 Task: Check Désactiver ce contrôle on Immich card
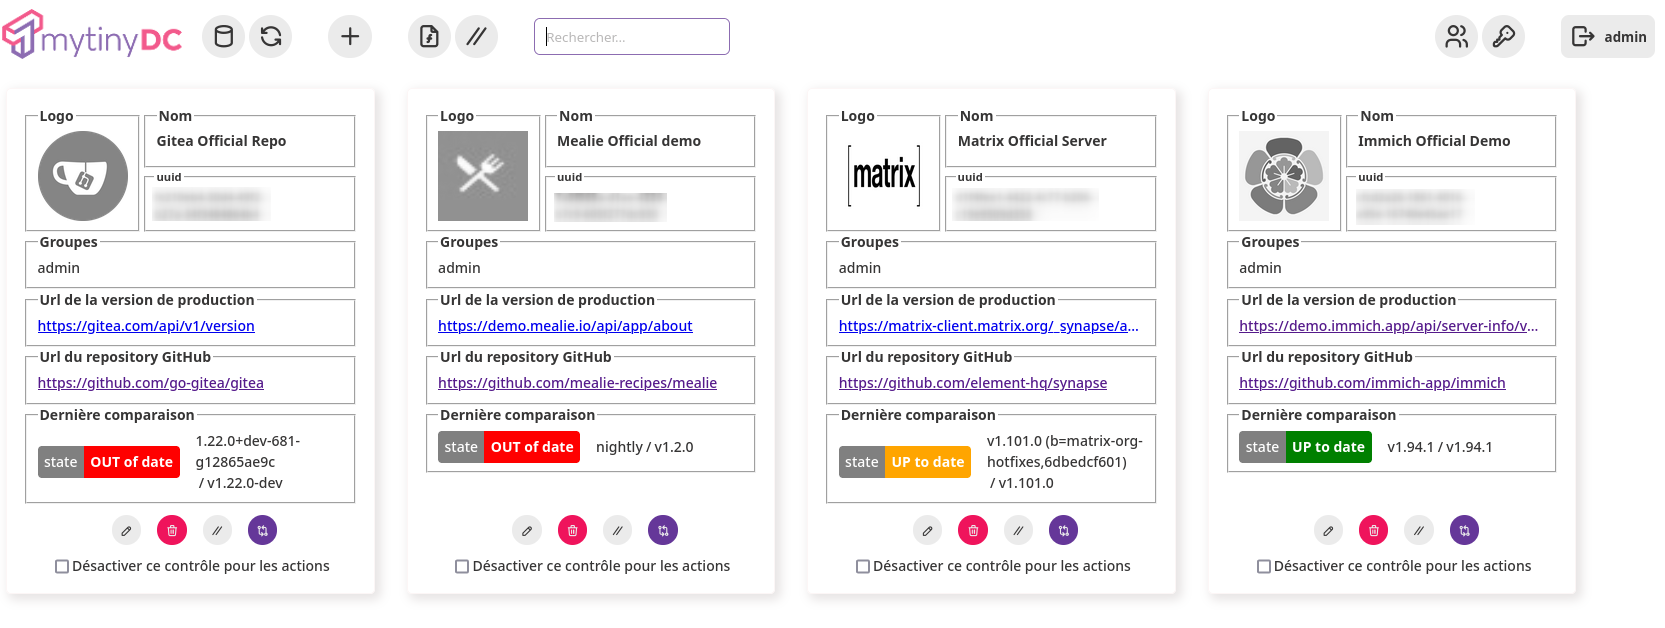pyautogui.click(x=1264, y=566)
